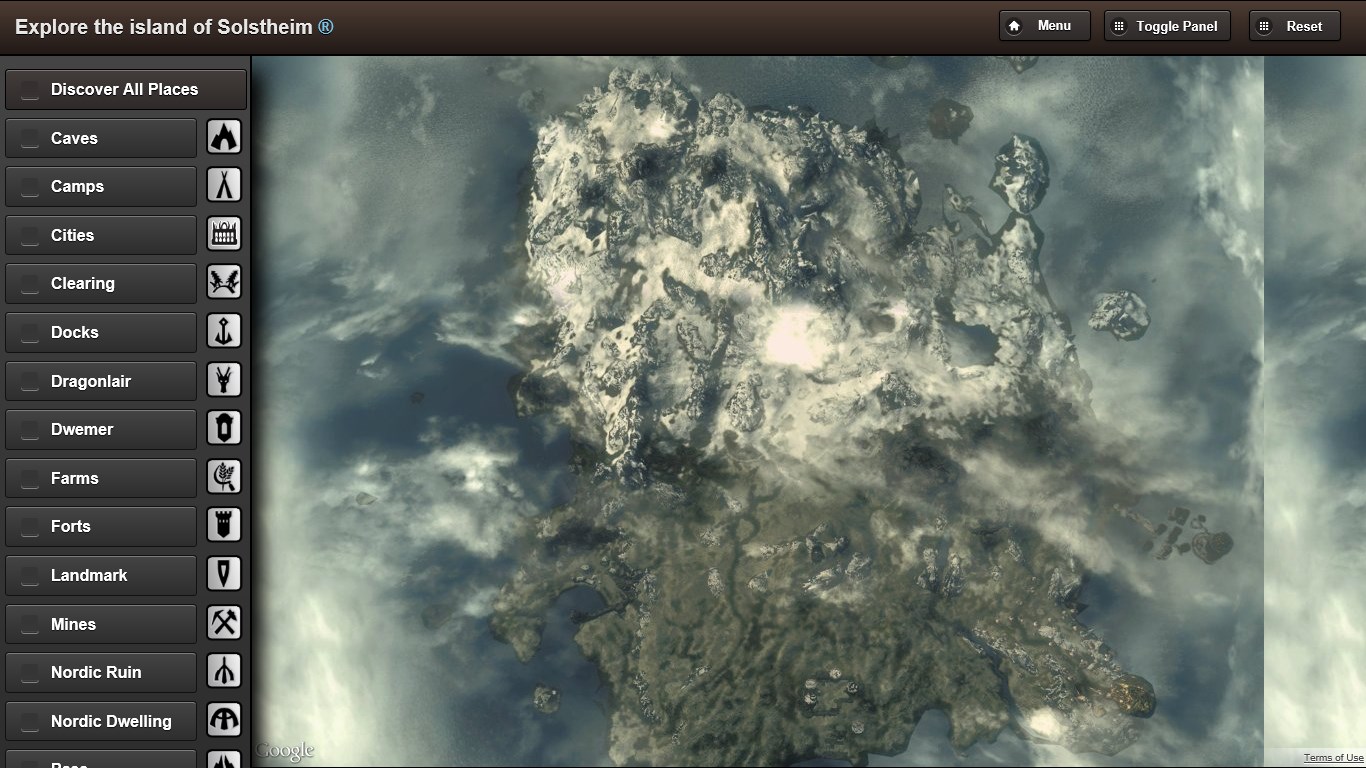This screenshot has width=1366, height=768.
Task: Click the registered symbol link after Solstheim
Action: (326, 27)
